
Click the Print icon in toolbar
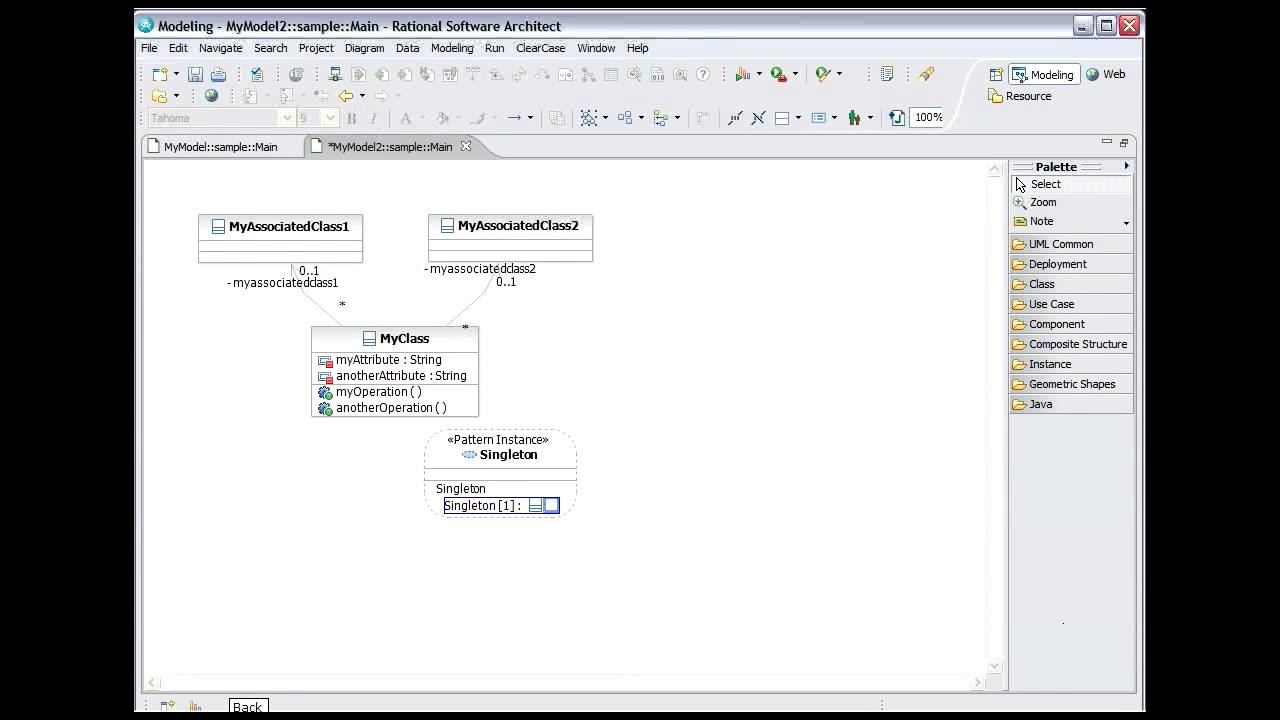click(x=218, y=74)
